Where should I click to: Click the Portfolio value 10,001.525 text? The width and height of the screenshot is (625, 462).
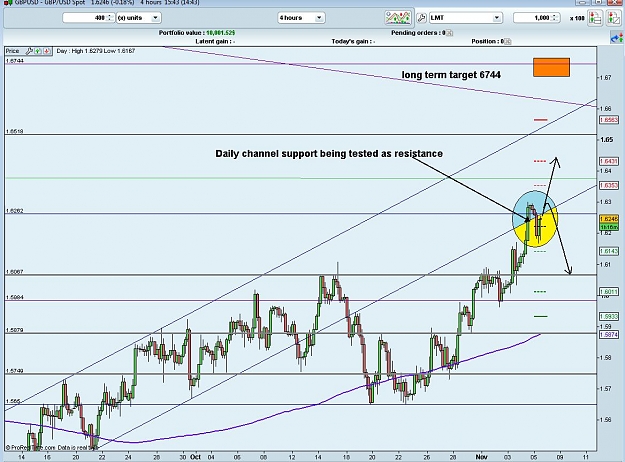(x=197, y=33)
